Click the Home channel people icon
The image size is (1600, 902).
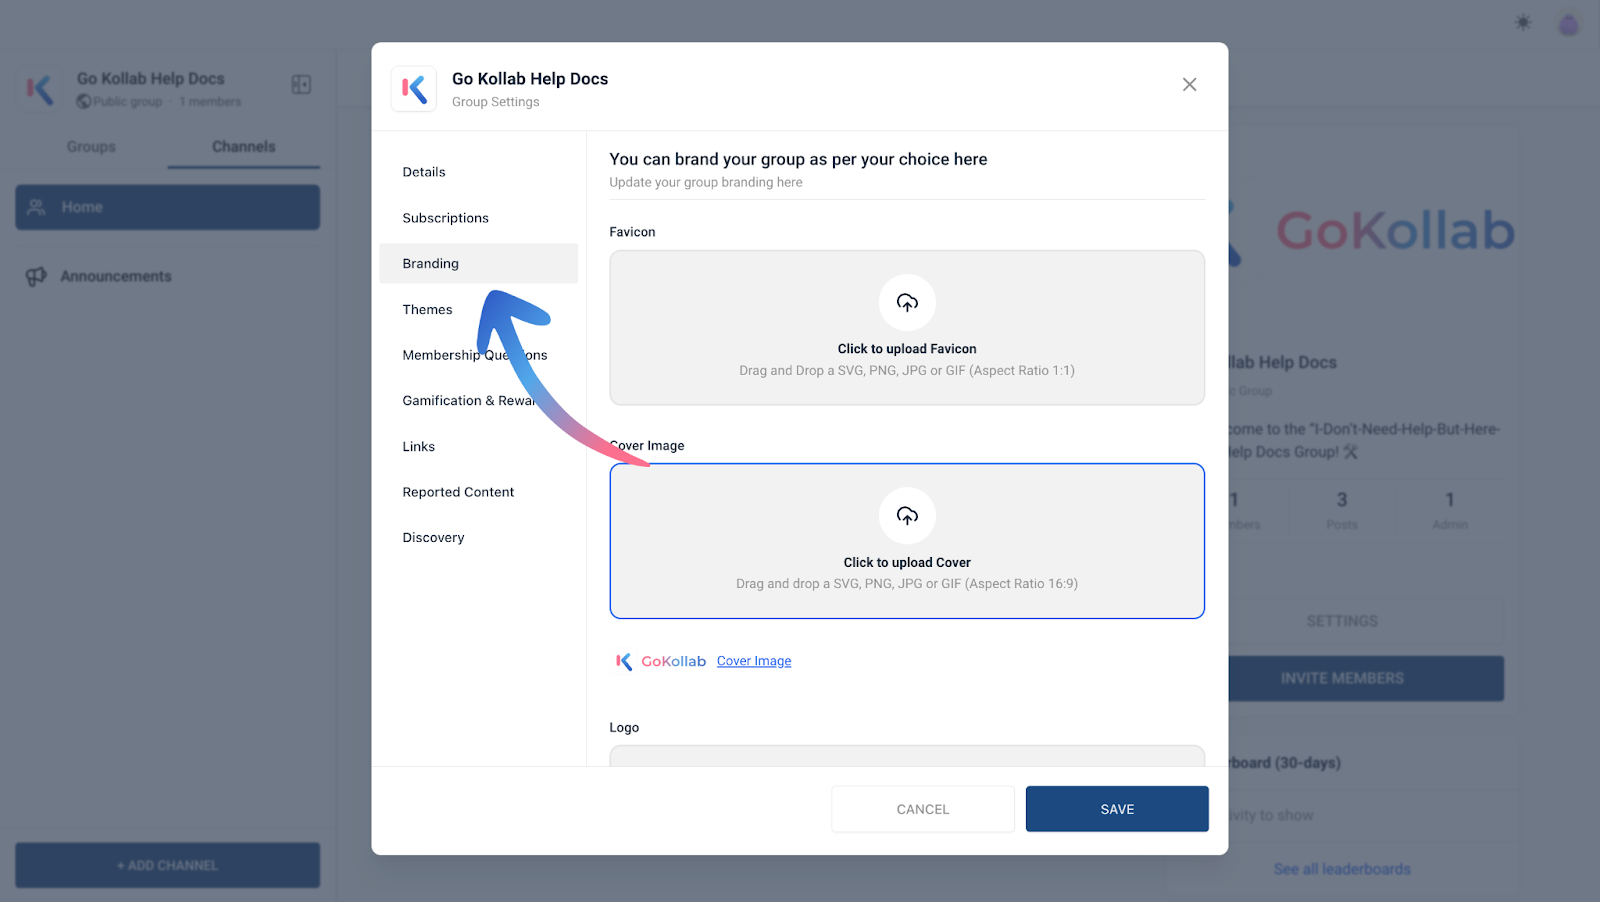click(x=36, y=207)
